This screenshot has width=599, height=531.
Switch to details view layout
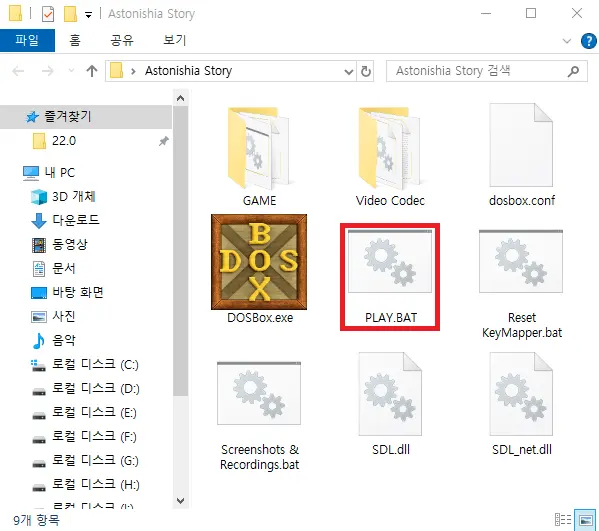click(x=563, y=520)
